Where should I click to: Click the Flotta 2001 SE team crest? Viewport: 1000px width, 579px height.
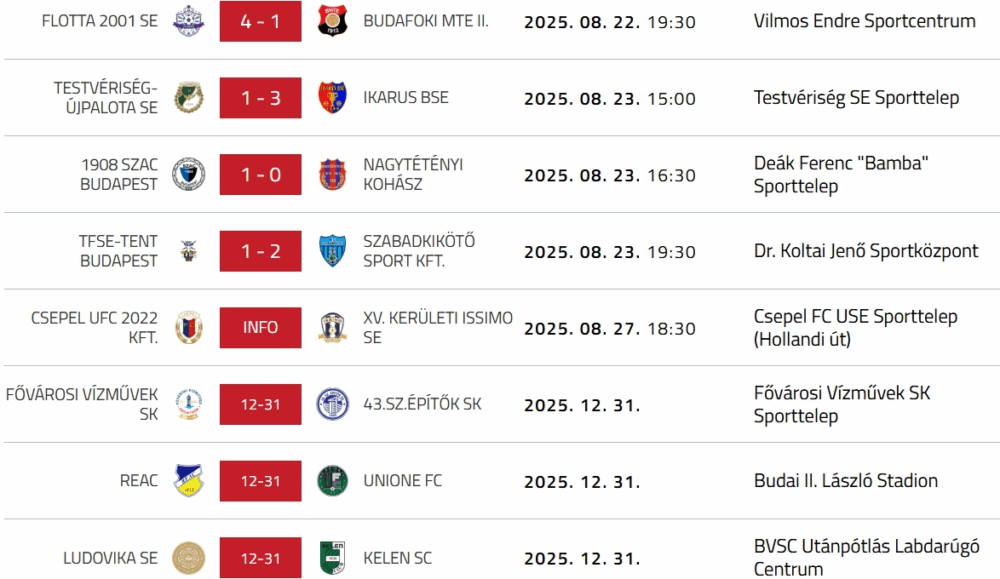(x=187, y=21)
